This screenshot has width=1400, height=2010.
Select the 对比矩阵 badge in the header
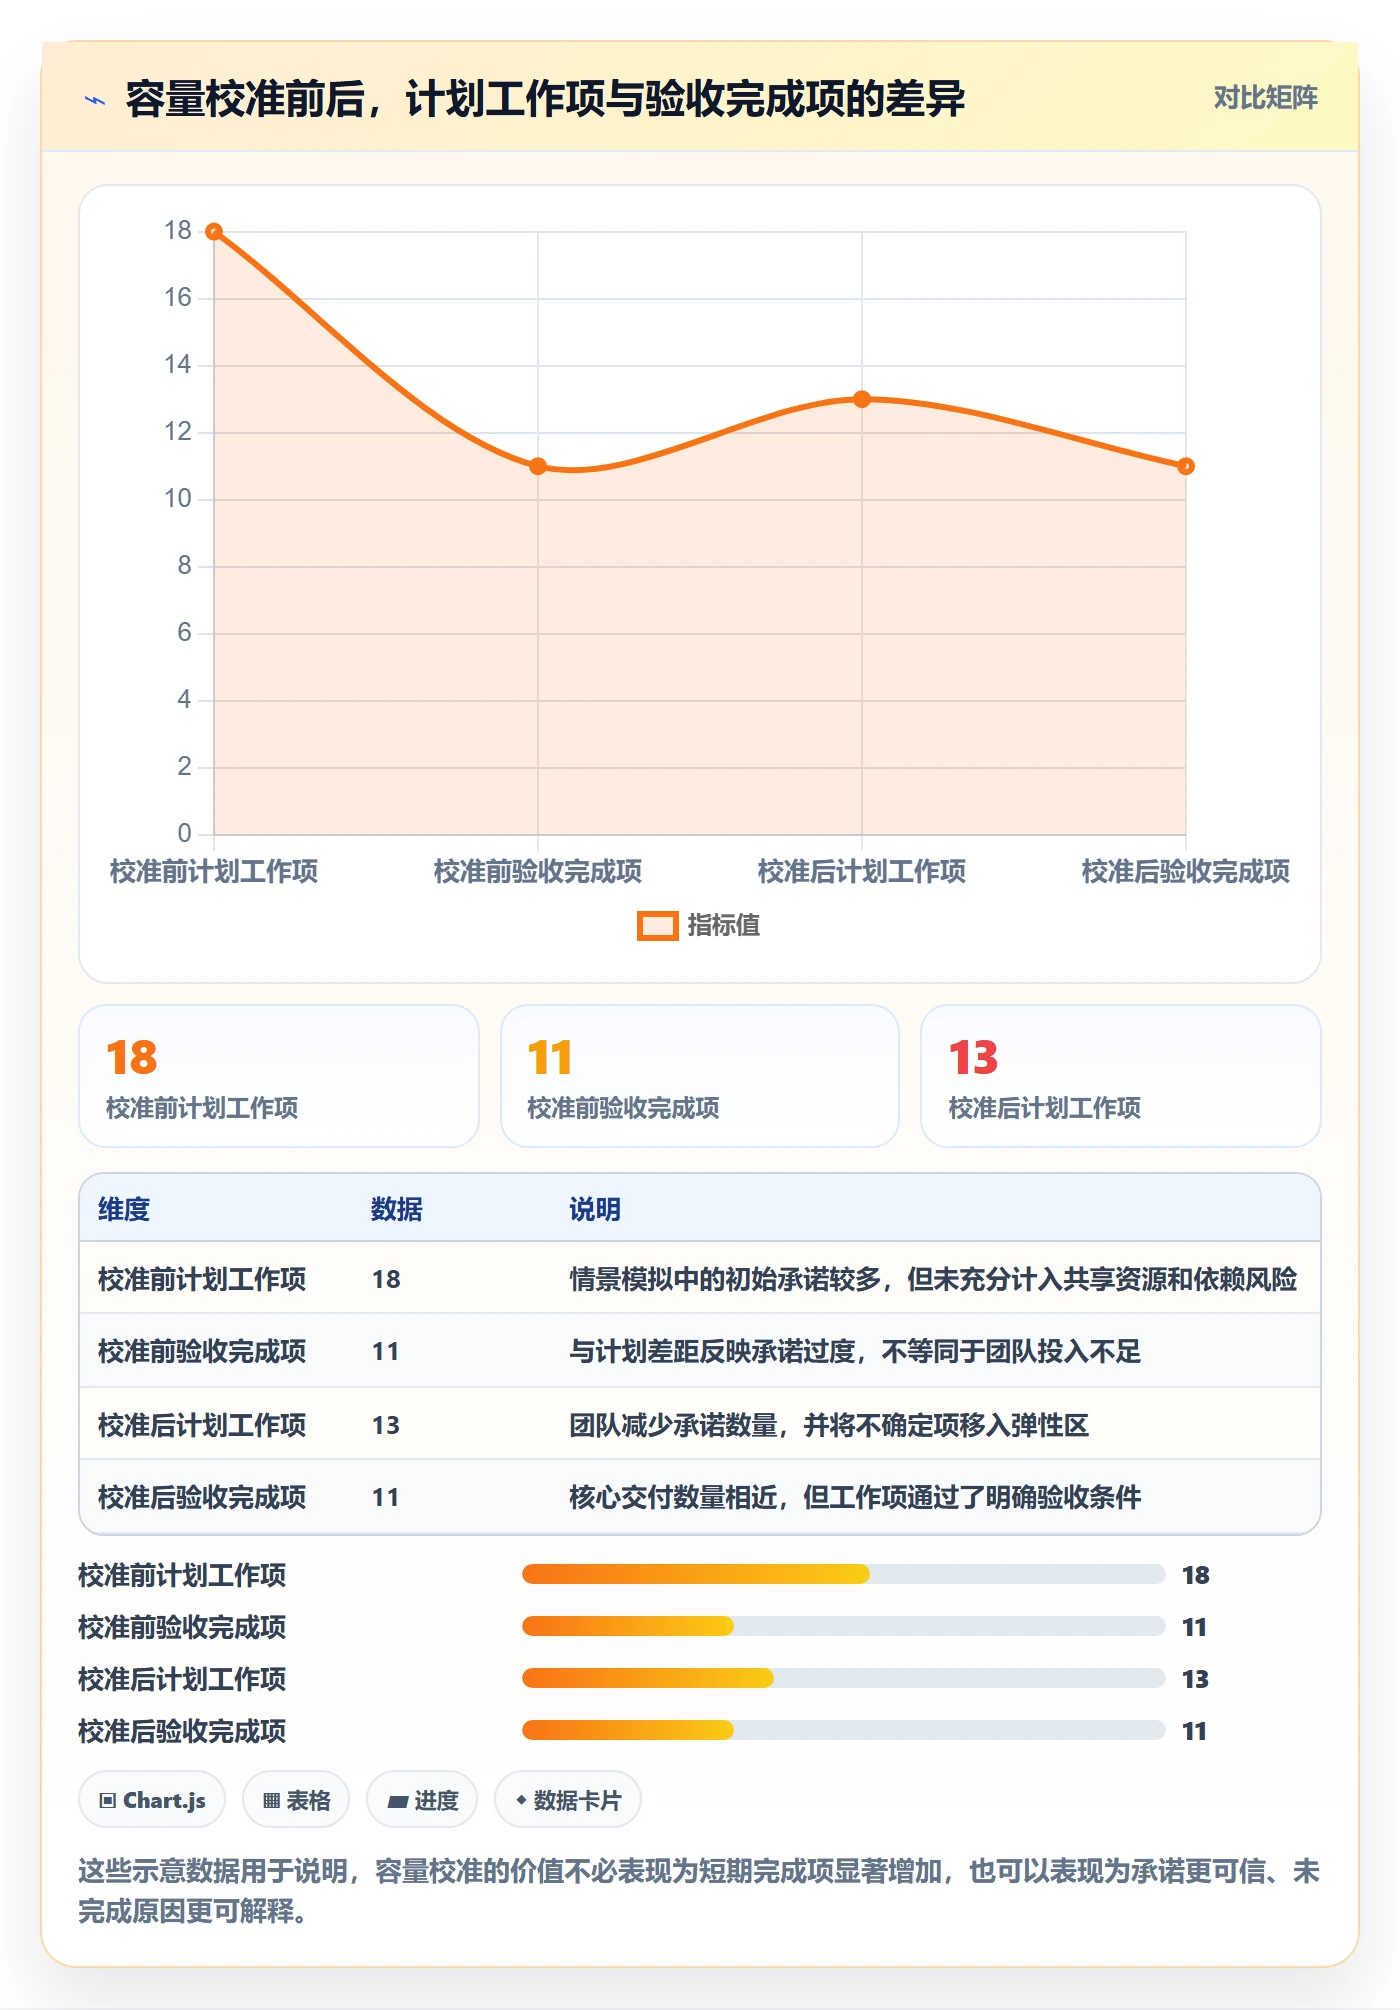click(1265, 97)
